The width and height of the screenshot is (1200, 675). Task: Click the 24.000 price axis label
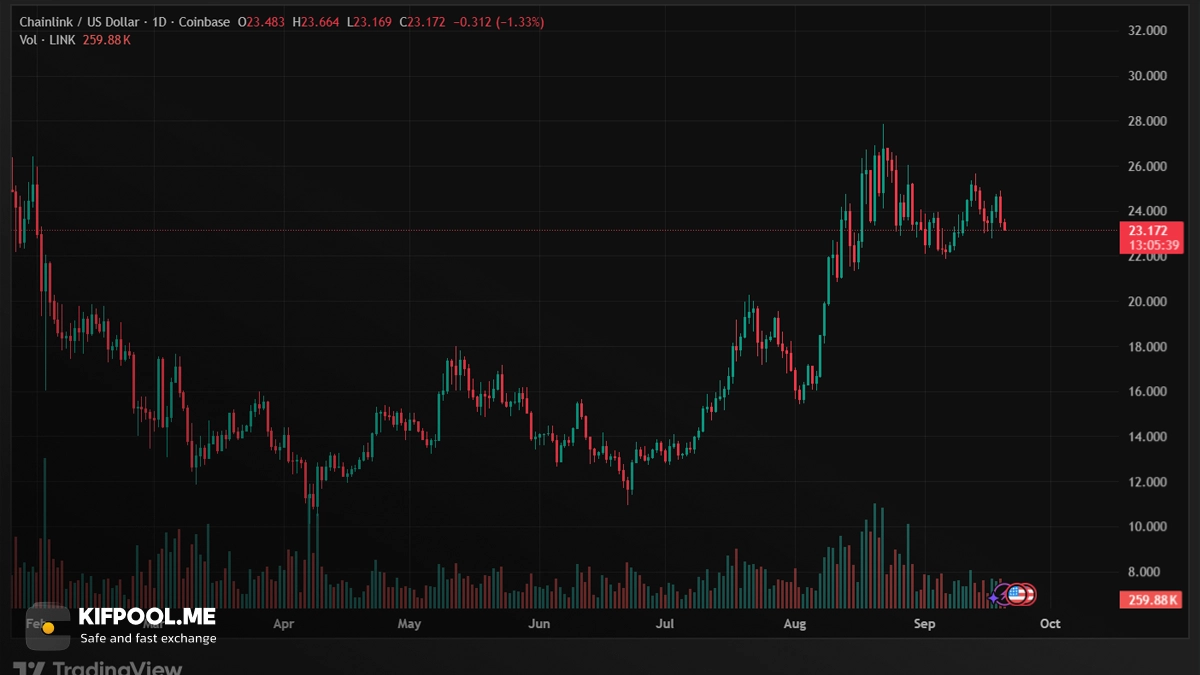pyautogui.click(x=1147, y=211)
